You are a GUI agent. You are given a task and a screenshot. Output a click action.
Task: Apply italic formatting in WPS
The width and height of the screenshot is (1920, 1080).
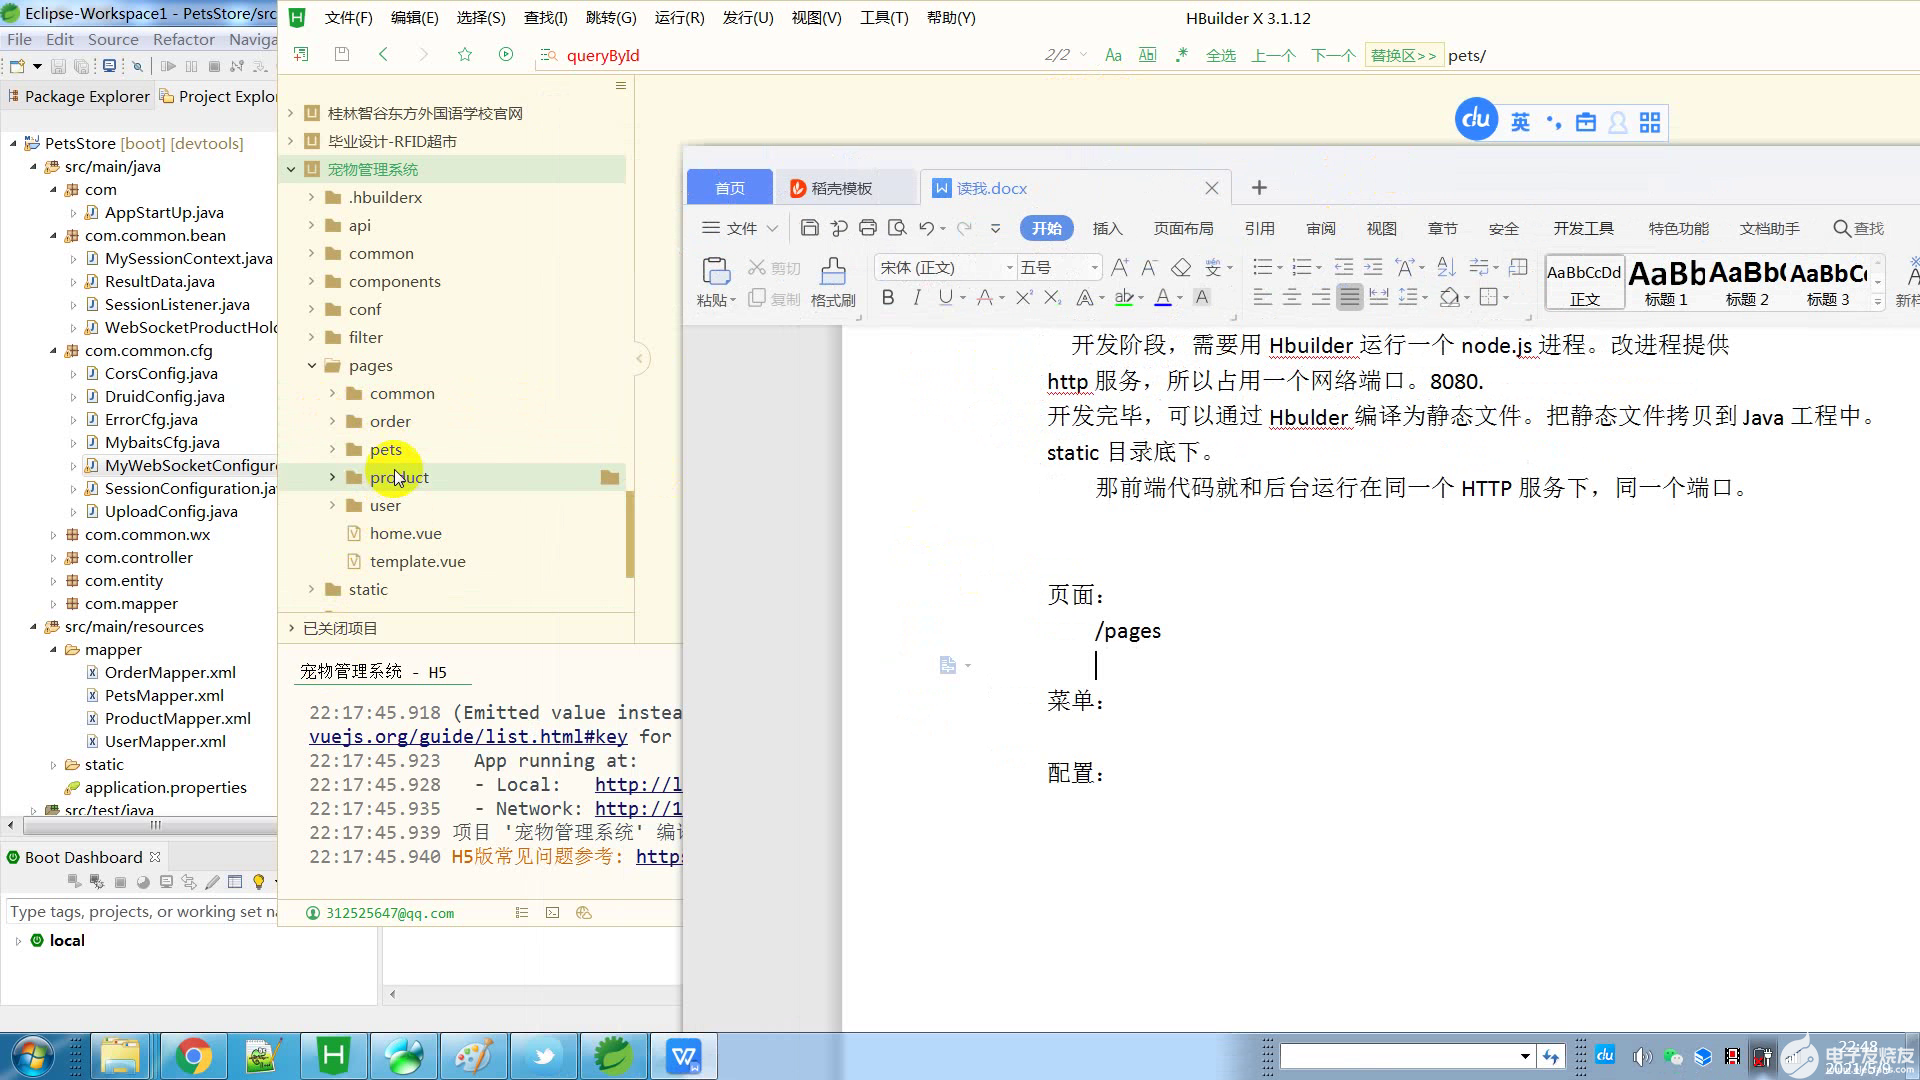point(916,297)
